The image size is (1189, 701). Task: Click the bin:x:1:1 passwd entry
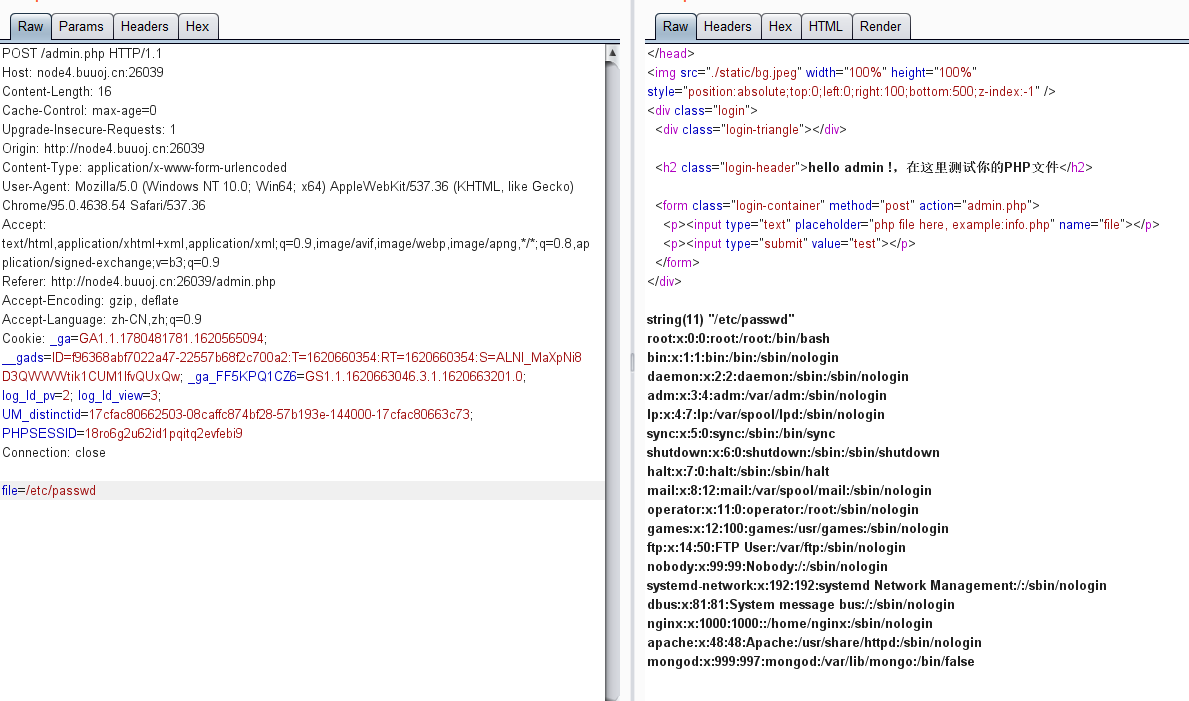742,357
